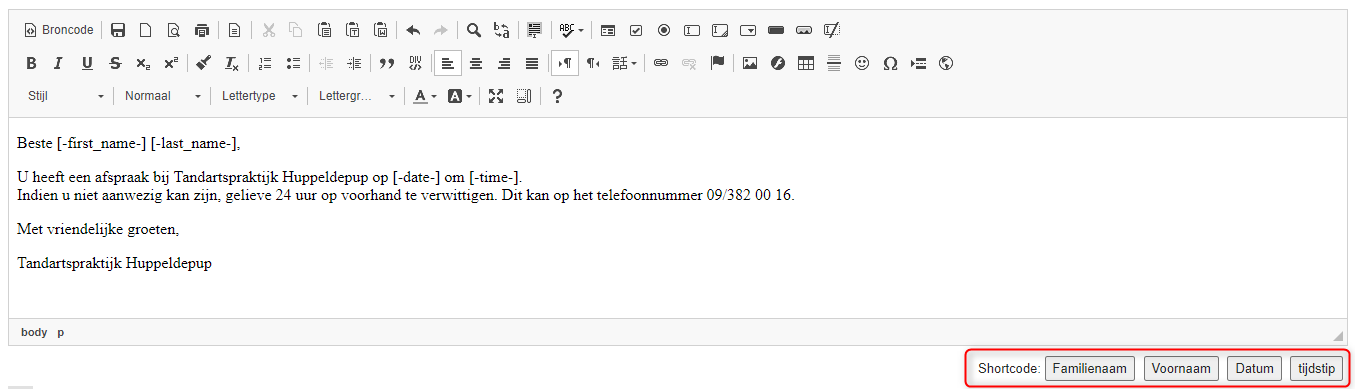Insert a hidden field
The height and width of the screenshot is (389, 1355).
832,30
